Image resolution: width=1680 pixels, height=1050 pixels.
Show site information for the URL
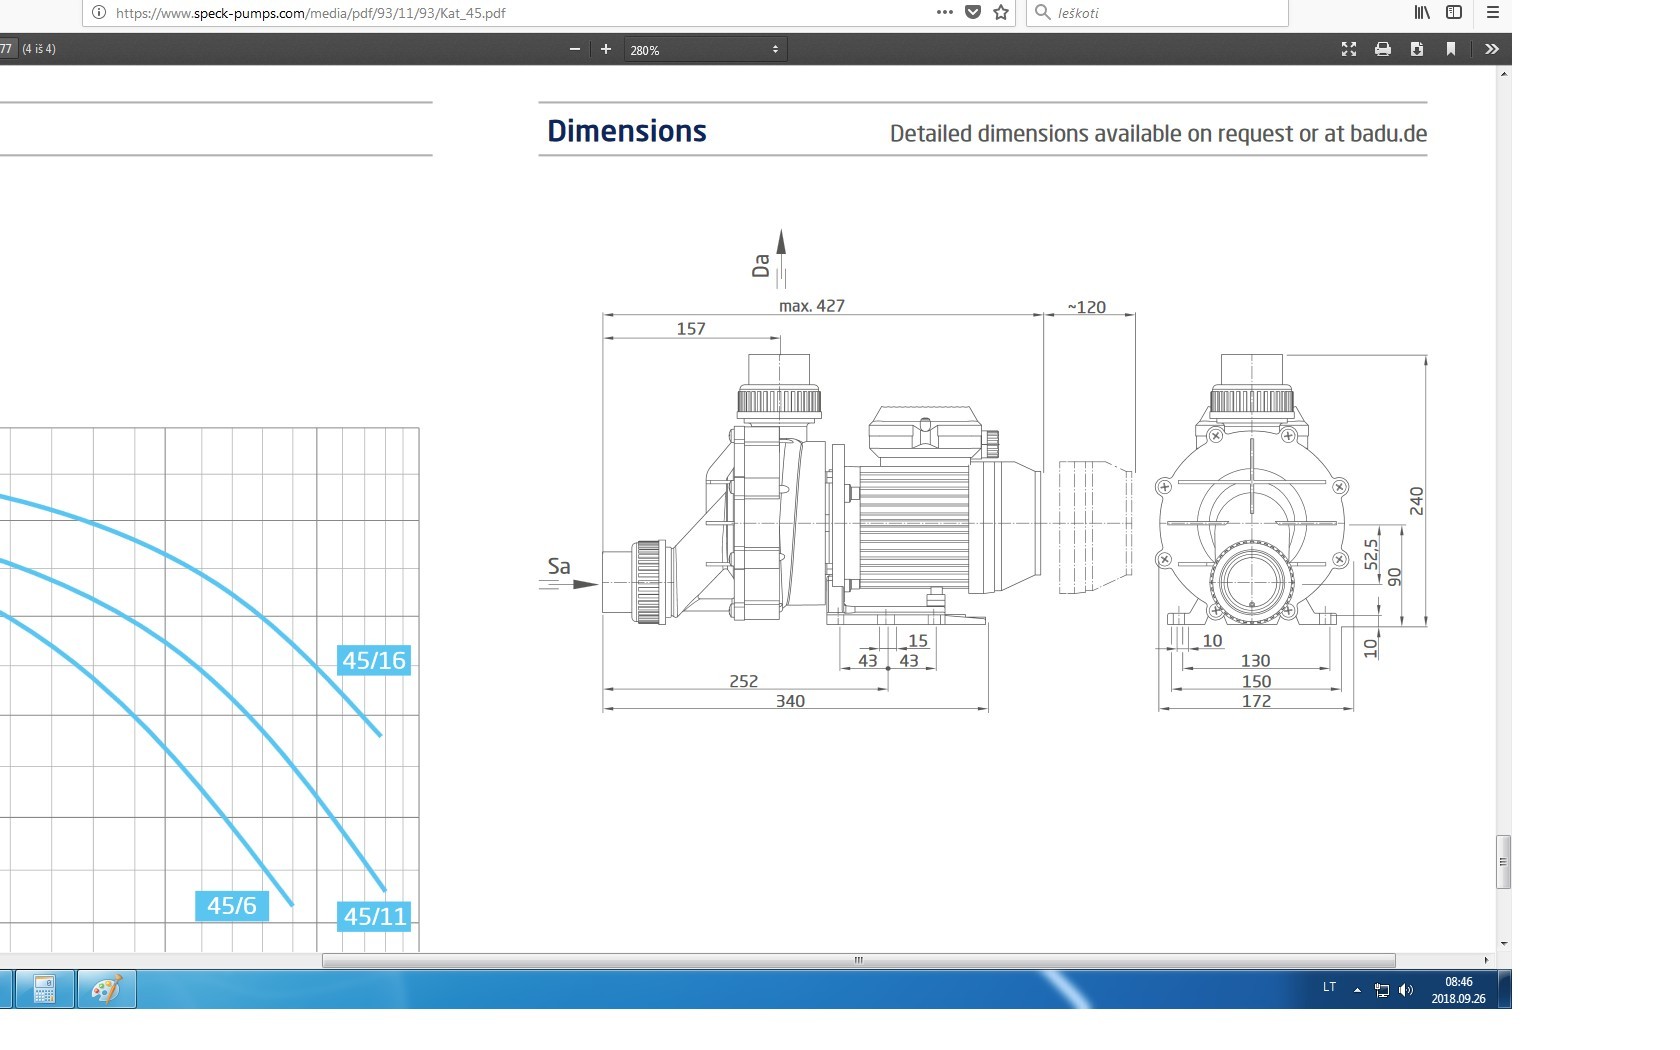click(x=99, y=12)
